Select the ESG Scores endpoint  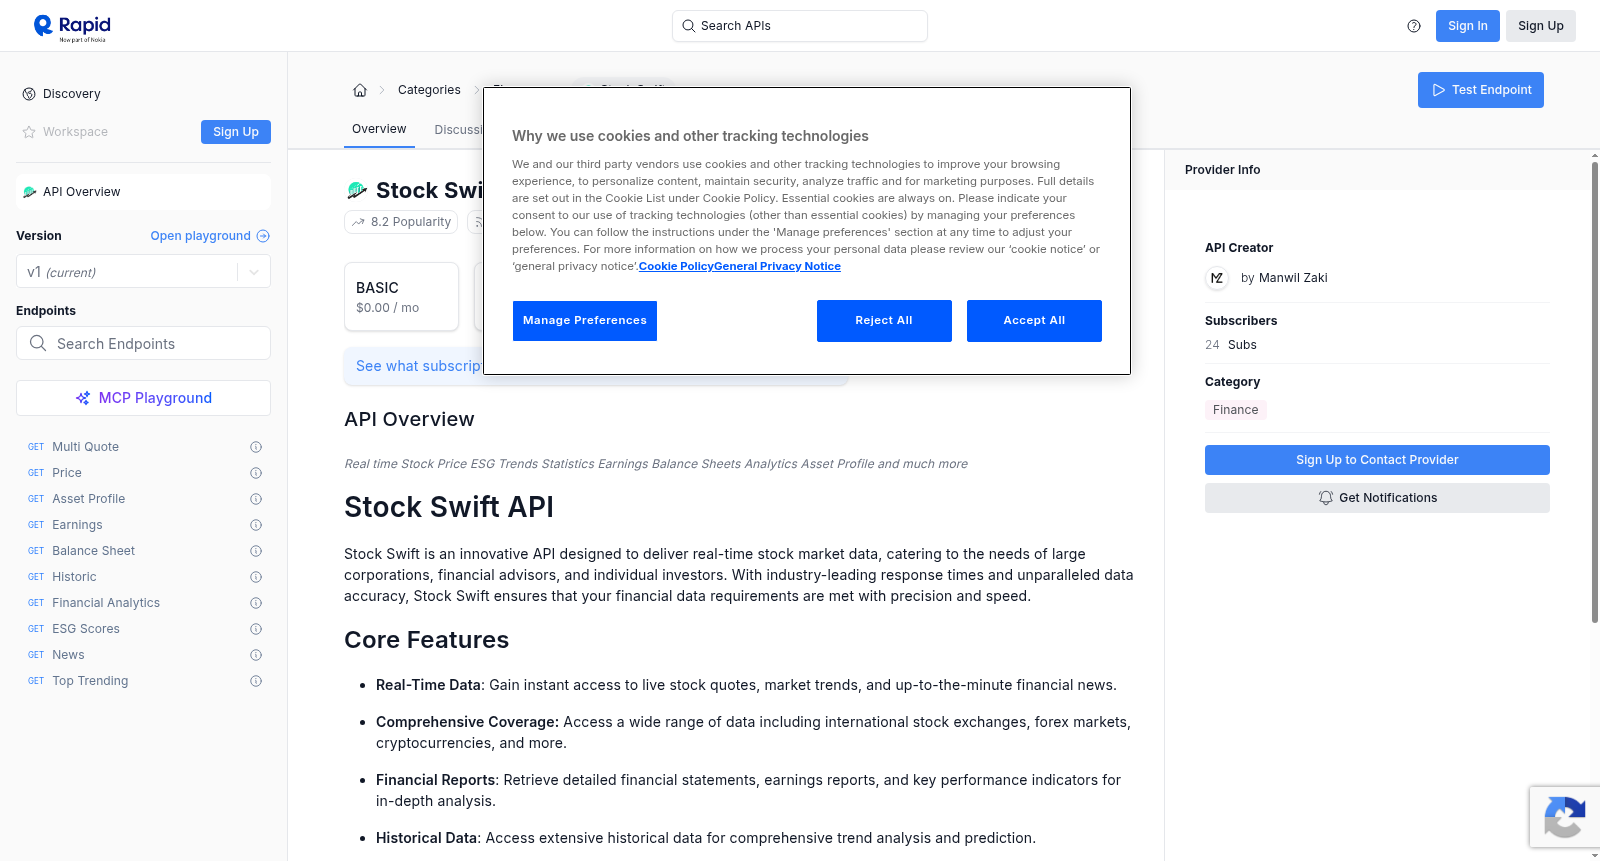click(86, 629)
